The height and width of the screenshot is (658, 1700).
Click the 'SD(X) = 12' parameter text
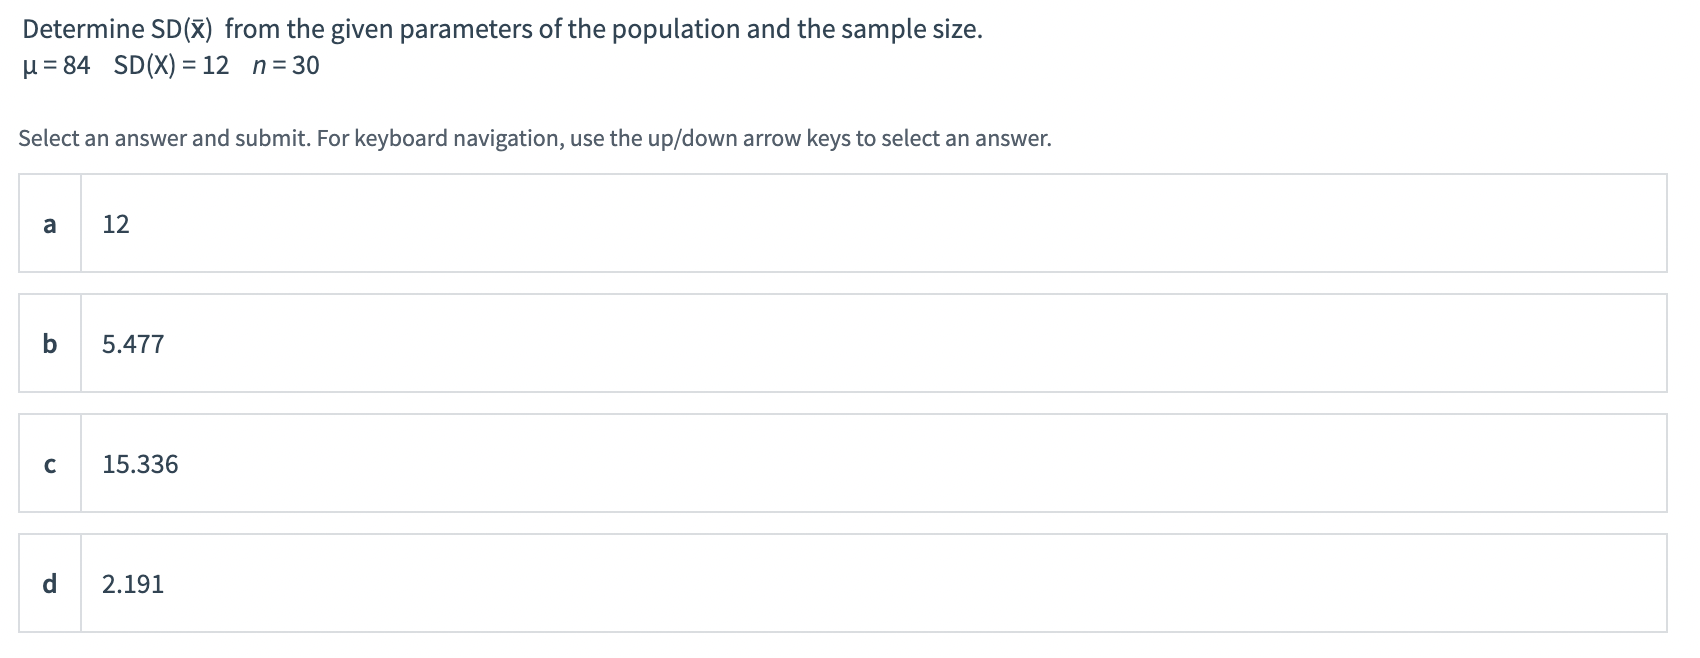[171, 66]
